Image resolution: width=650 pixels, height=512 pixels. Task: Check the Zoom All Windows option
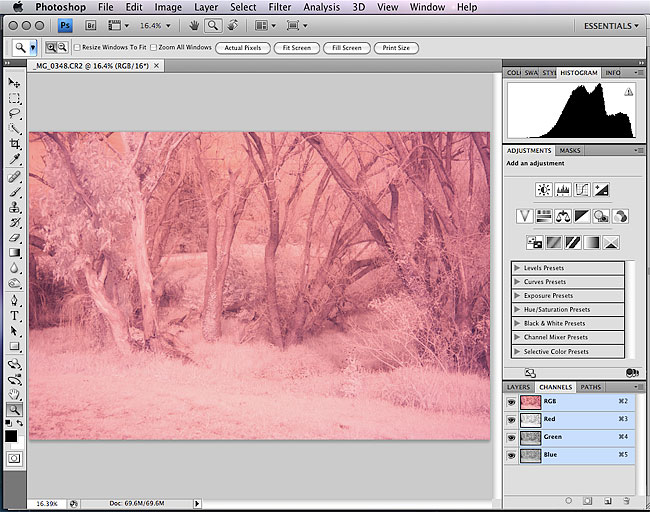pyautogui.click(x=153, y=47)
